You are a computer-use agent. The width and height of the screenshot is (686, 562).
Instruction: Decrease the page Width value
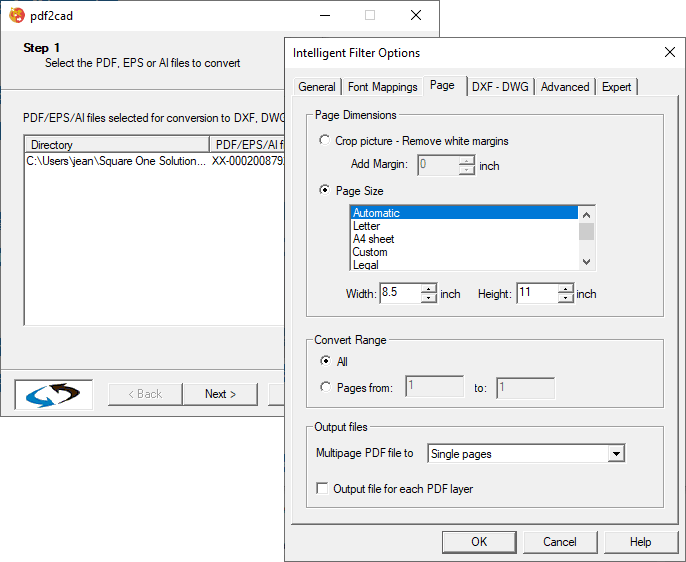(429, 298)
